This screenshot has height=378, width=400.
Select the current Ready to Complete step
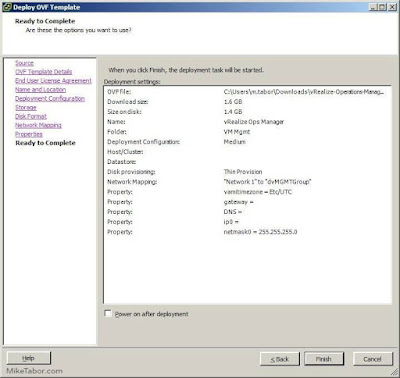click(45, 143)
